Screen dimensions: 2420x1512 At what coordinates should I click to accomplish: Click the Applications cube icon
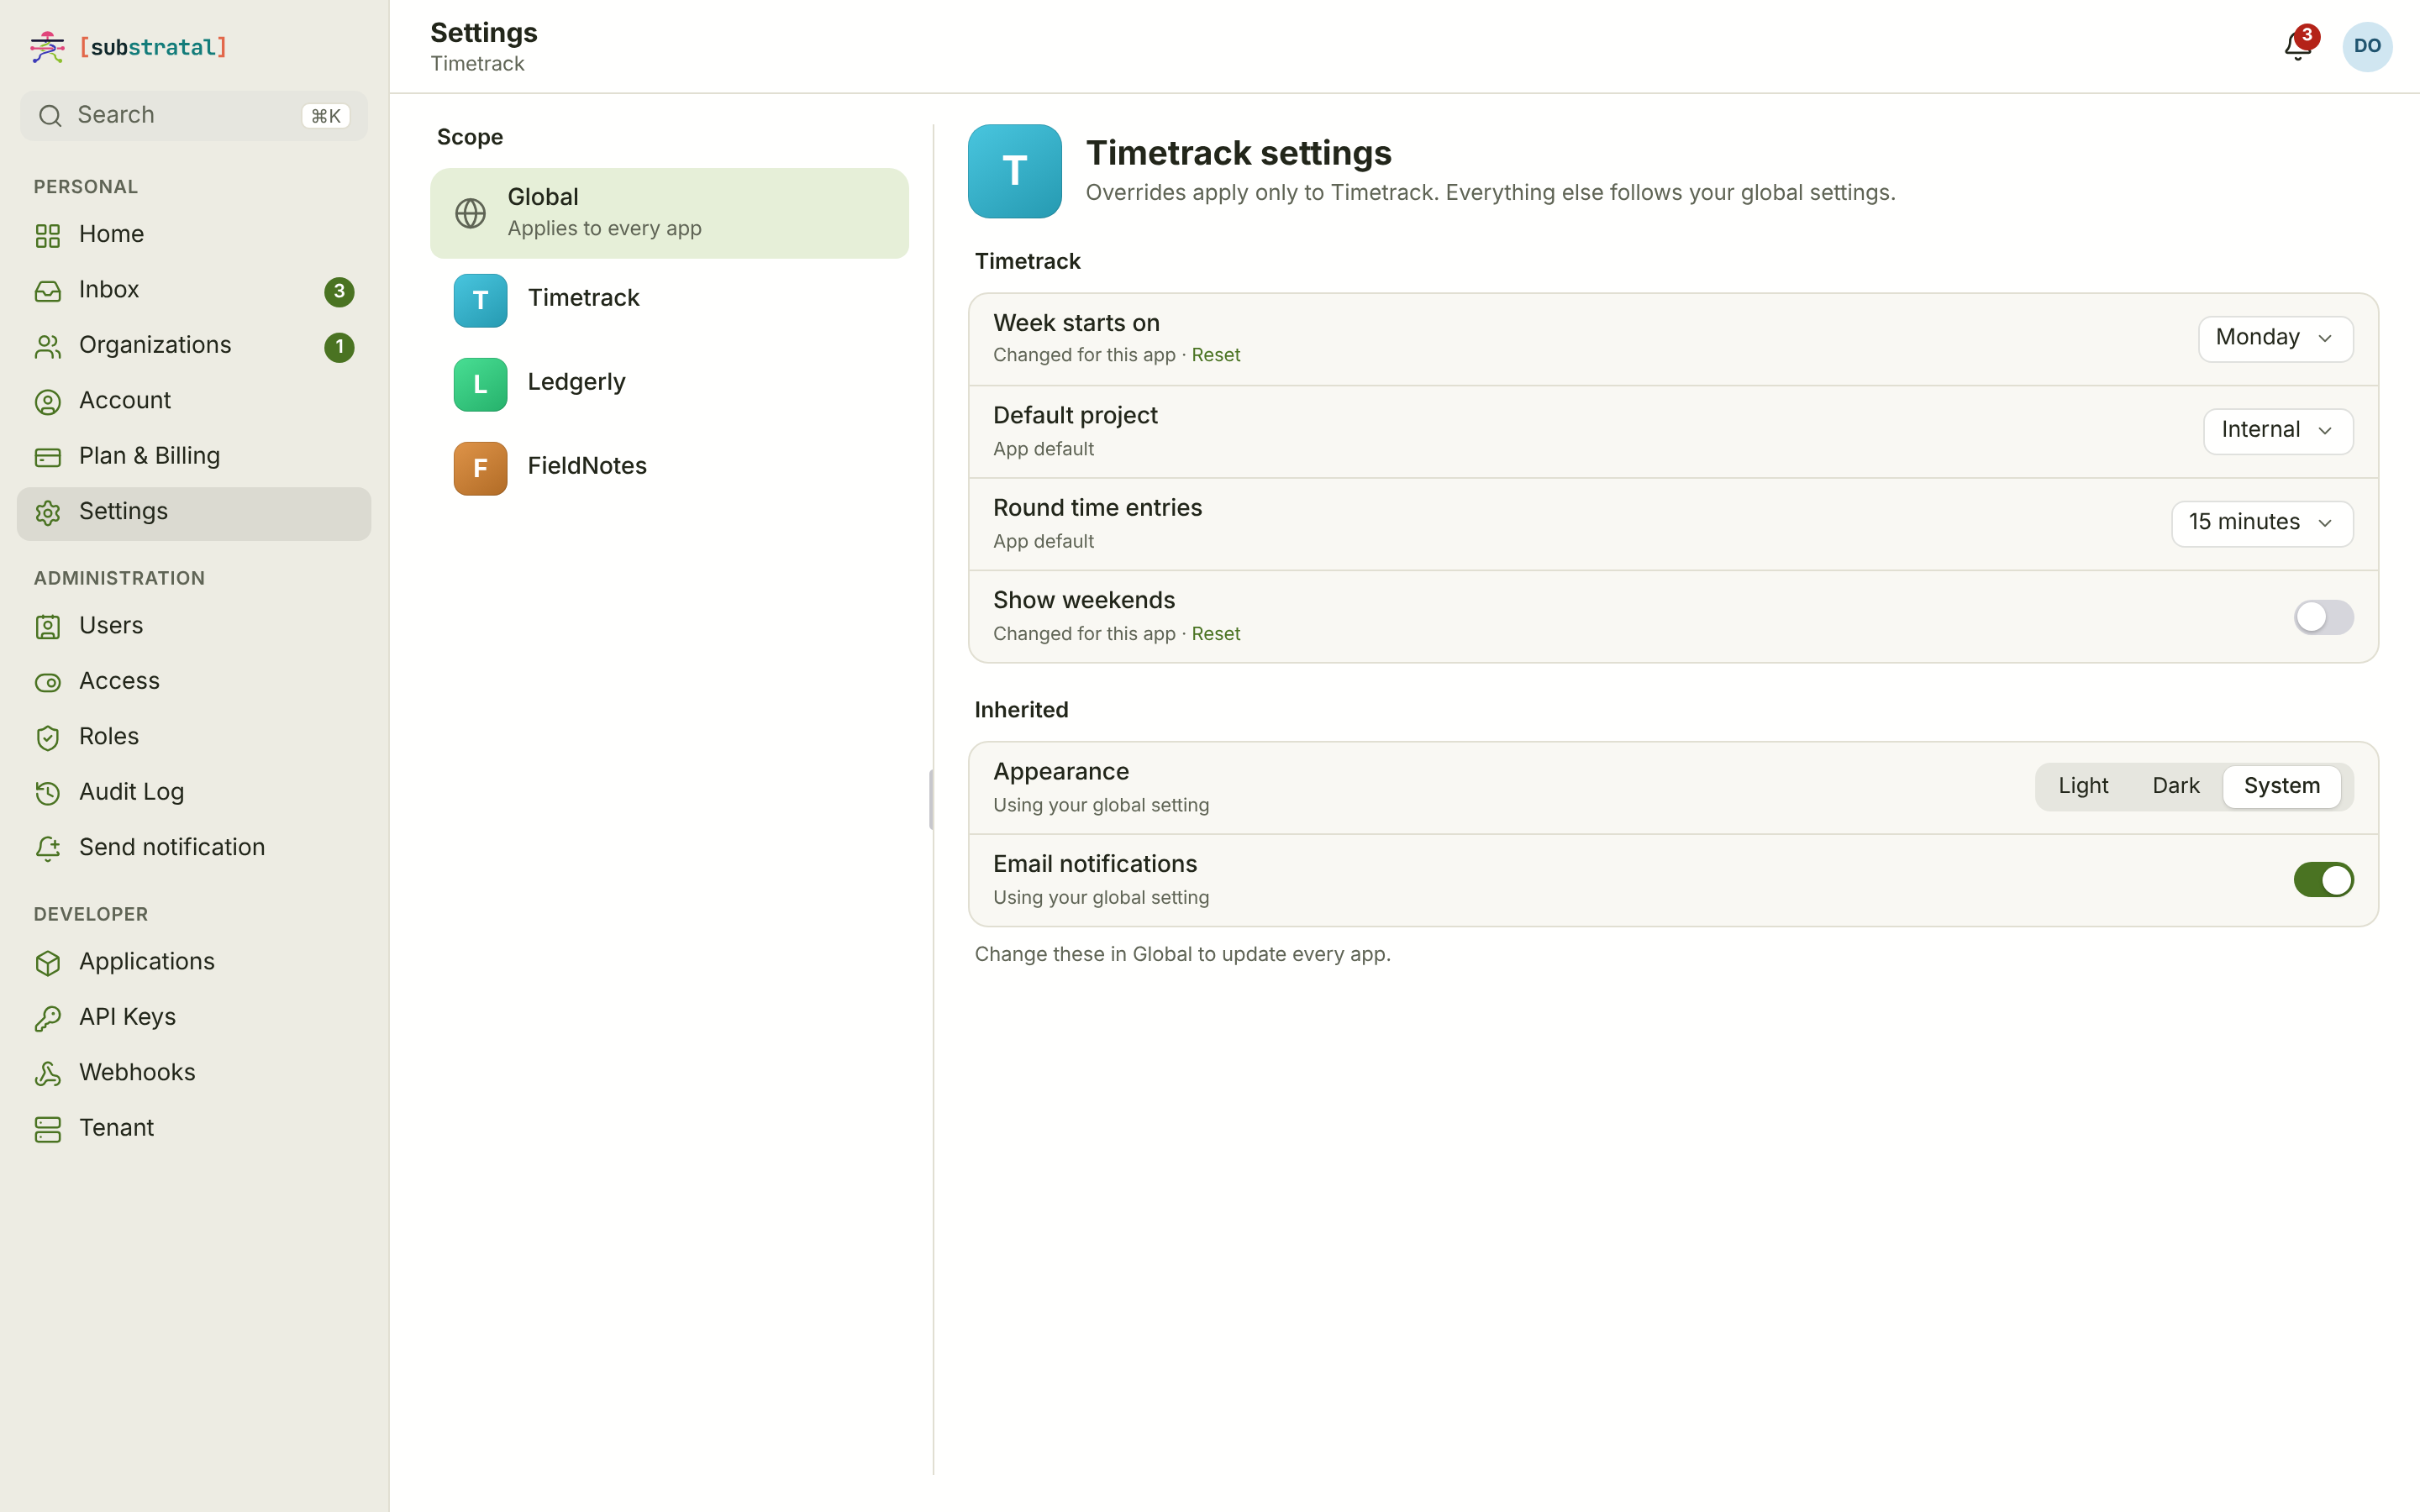[48, 963]
